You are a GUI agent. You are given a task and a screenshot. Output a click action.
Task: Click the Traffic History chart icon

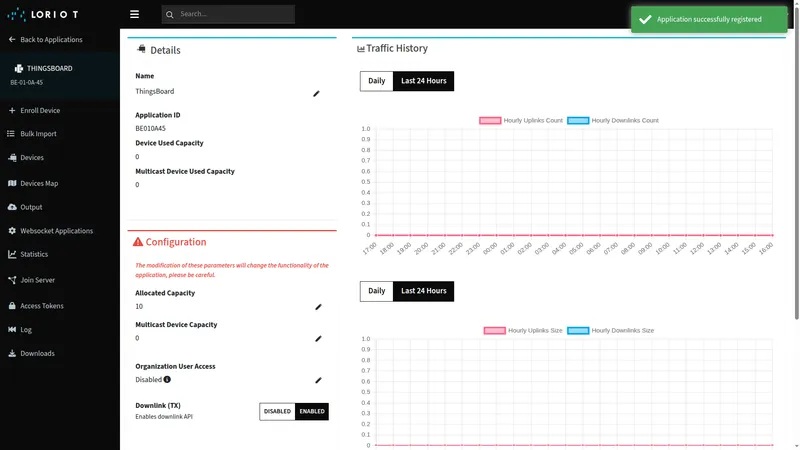pos(361,48)
